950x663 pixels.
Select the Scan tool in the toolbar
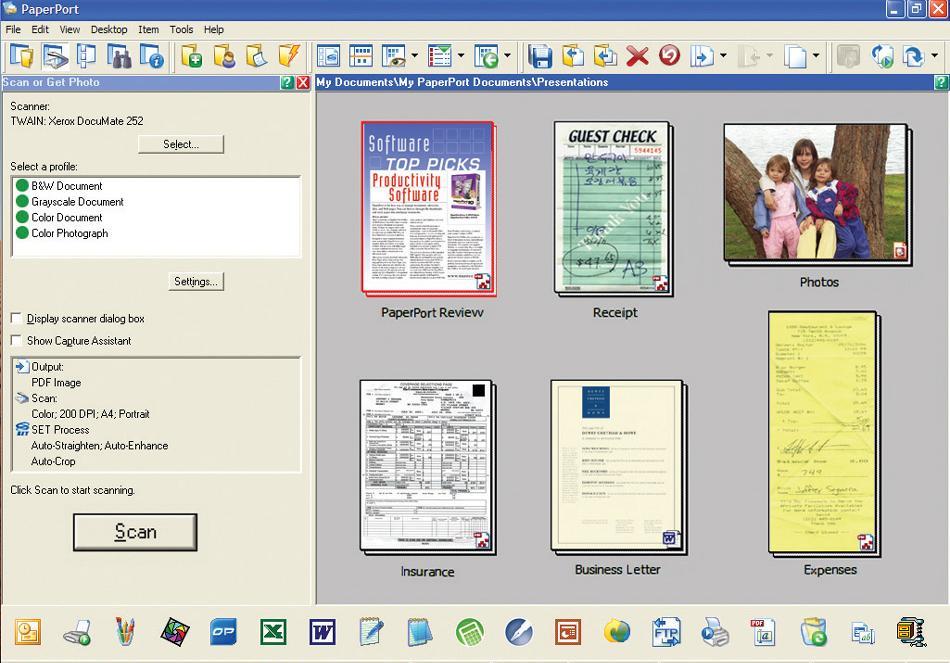click(55, 57)
